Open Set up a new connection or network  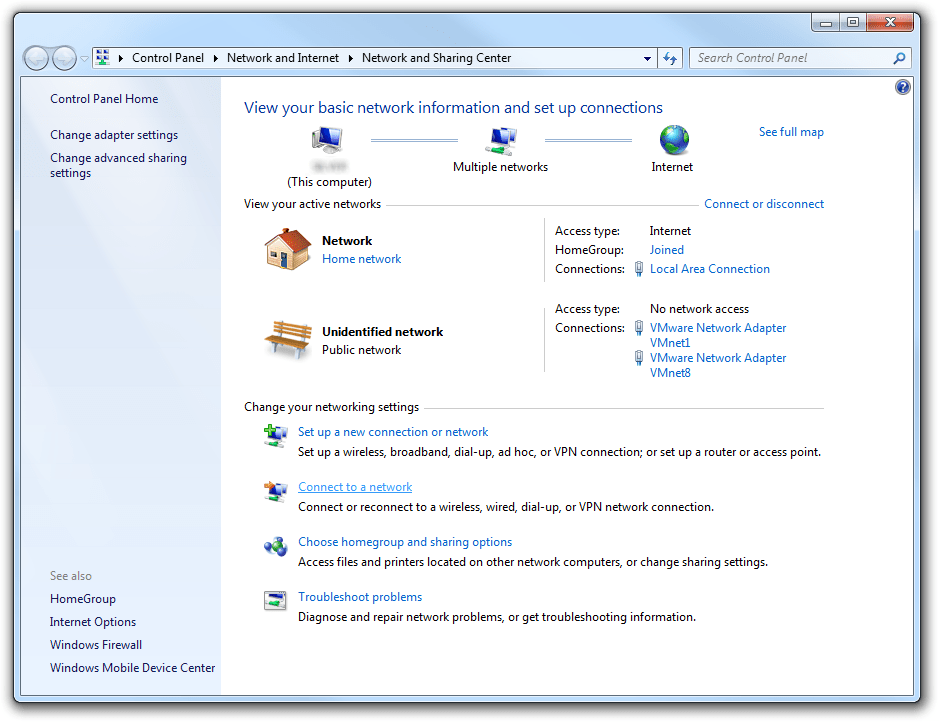393,432
